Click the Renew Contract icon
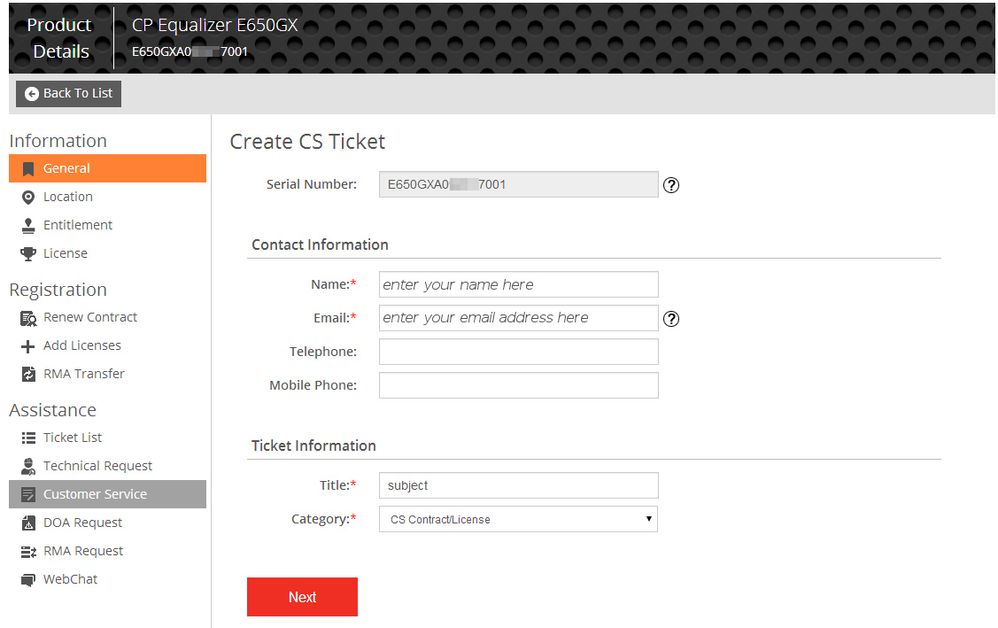Screen dimensions: 998x628 click(28, 318)
